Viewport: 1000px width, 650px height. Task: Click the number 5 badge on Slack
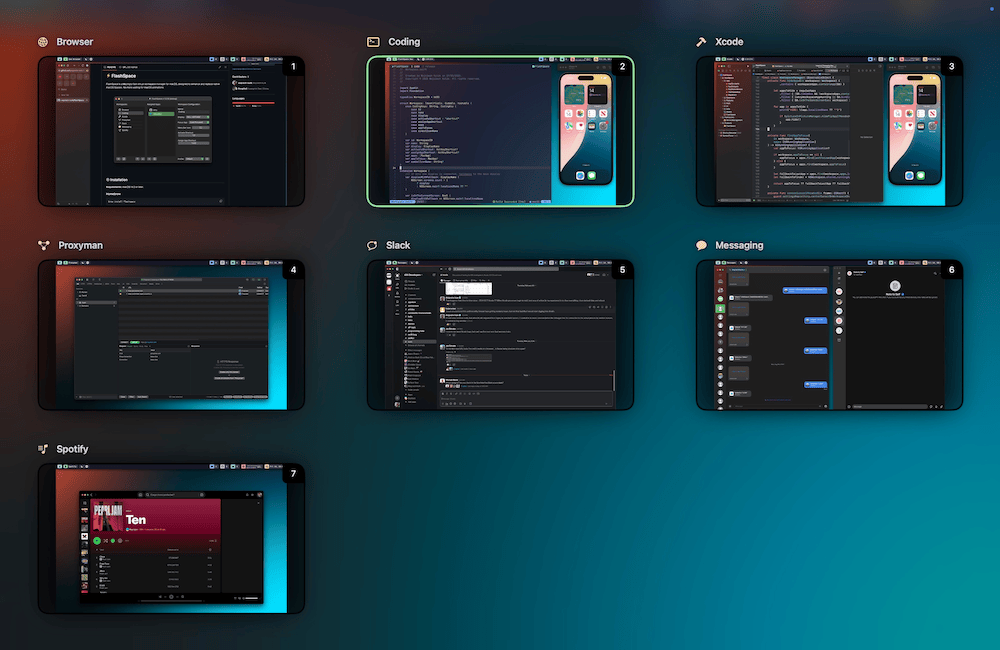[622, 270]
